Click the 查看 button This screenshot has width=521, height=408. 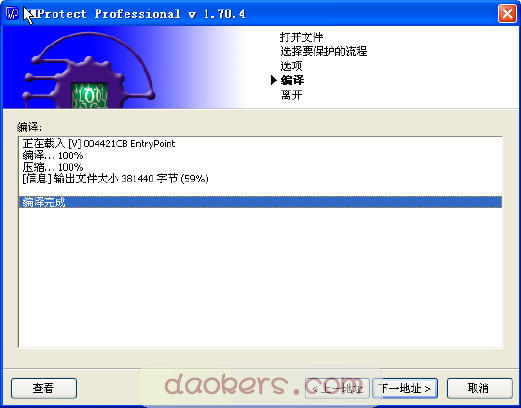pyautogui.click(x=44, y=388)
